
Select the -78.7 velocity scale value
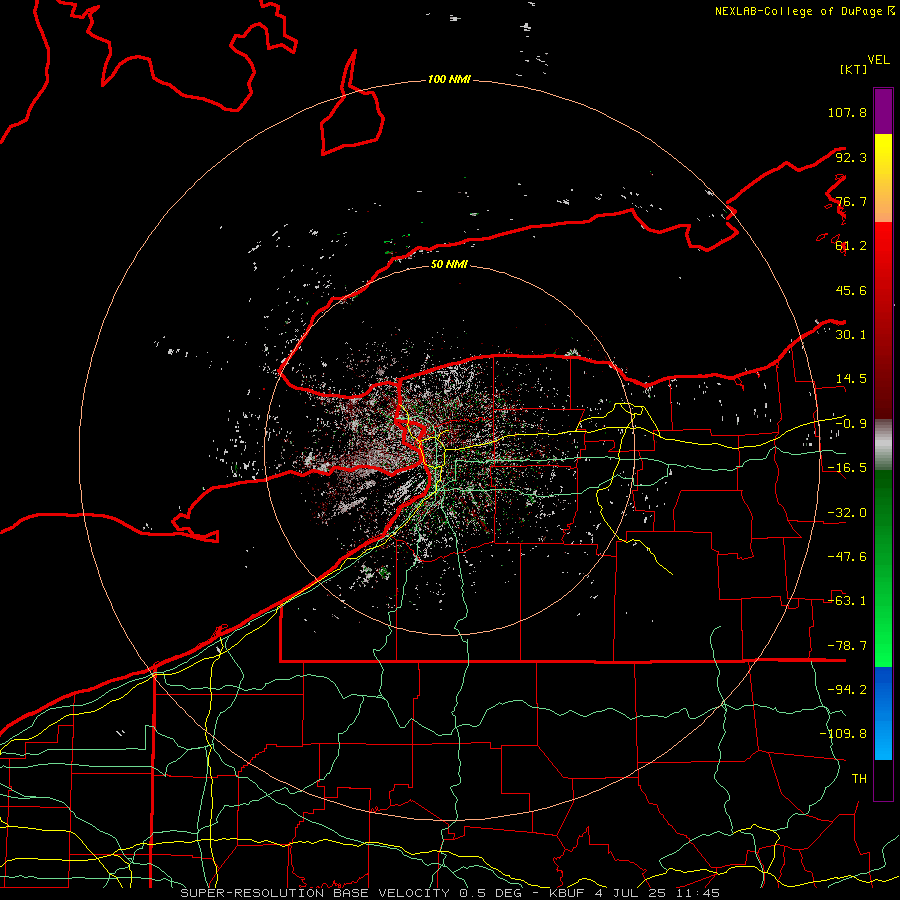click(847, 646)
